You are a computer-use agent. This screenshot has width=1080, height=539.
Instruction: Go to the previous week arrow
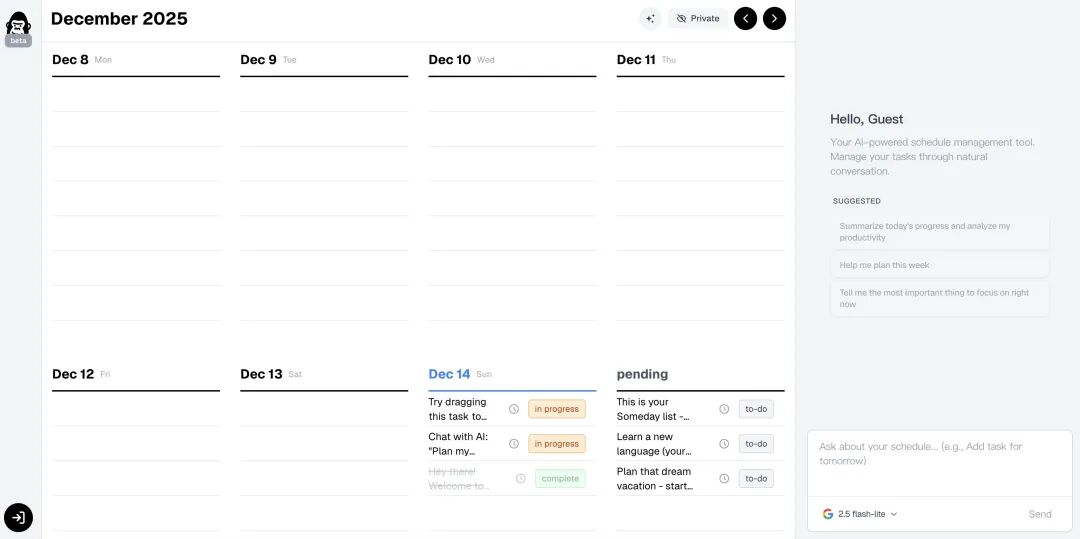(745, 18)
